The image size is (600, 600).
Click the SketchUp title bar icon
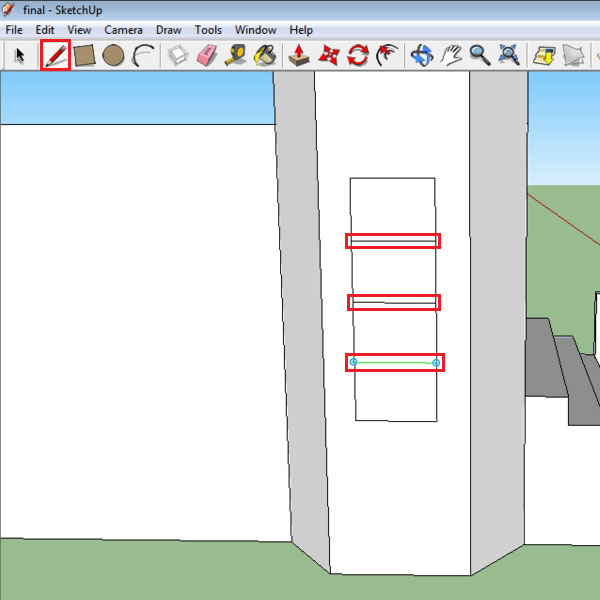(8, 10)
